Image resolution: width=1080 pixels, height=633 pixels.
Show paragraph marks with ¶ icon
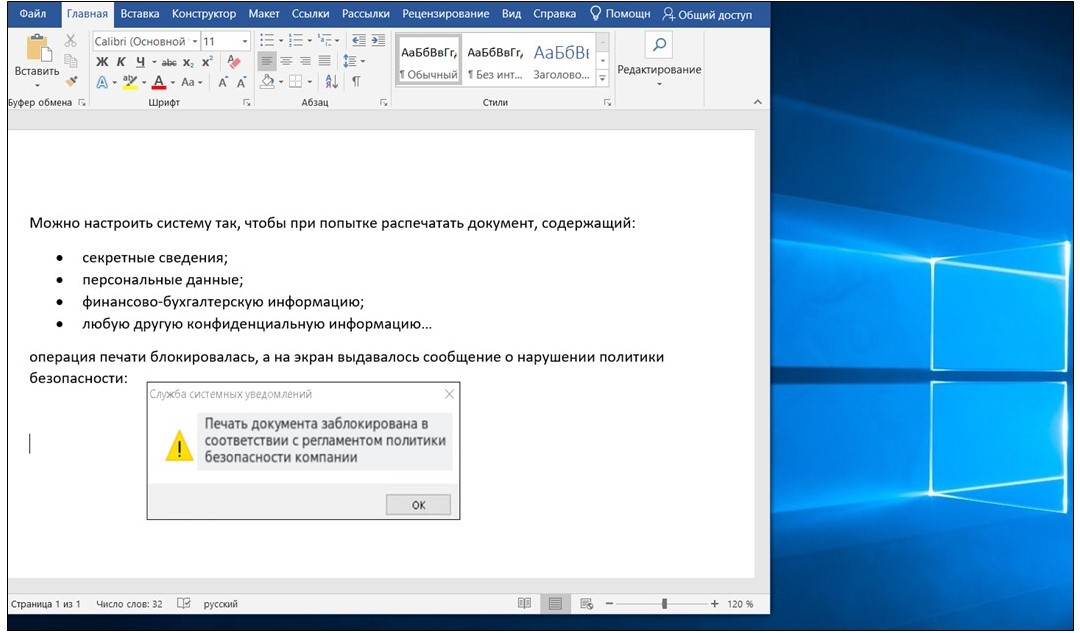[356, 82]
